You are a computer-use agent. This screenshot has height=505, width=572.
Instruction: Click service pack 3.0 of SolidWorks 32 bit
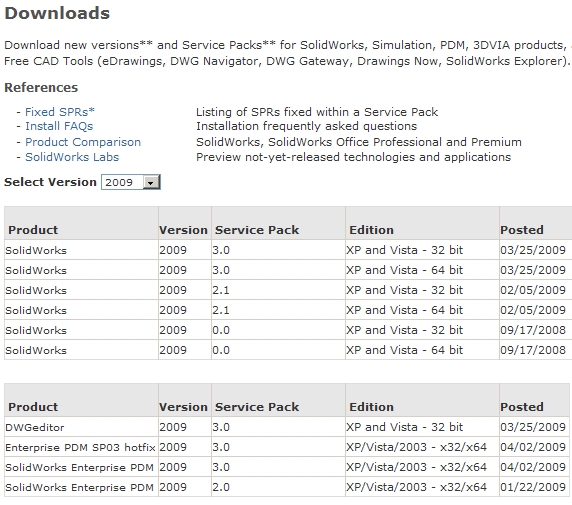(x=221, y=250)
